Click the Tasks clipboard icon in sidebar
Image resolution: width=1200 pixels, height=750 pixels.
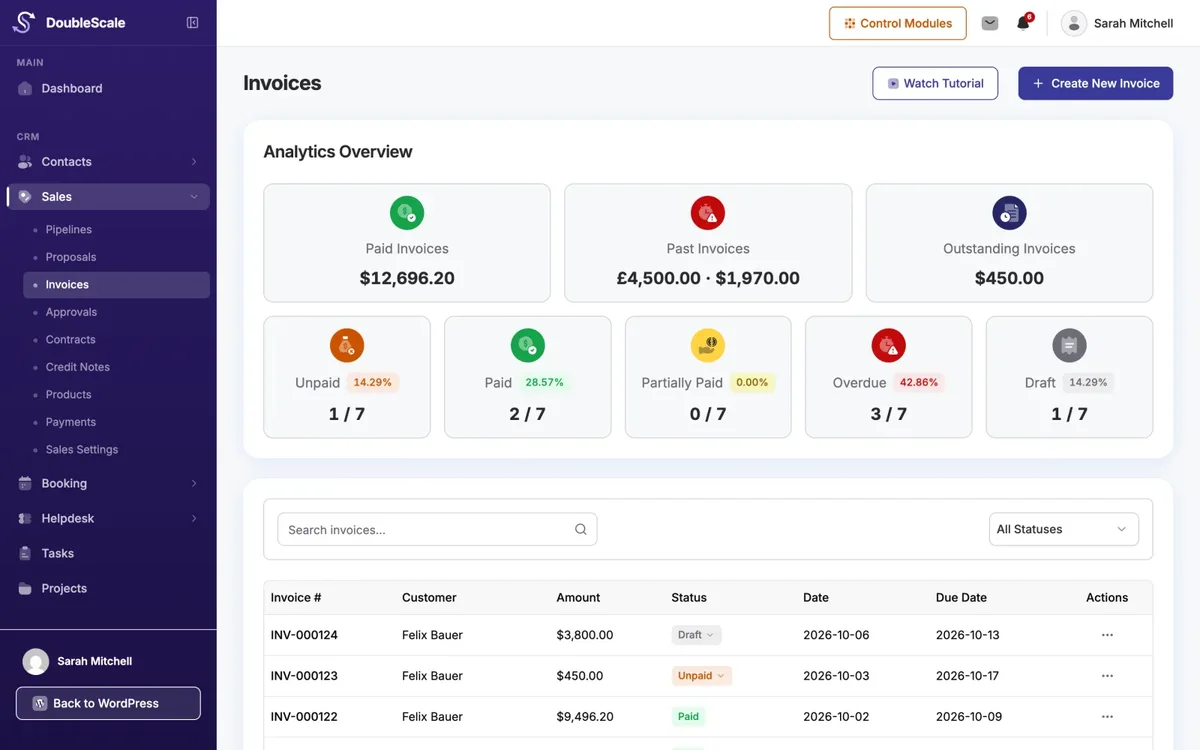click(x=25, y=553)
